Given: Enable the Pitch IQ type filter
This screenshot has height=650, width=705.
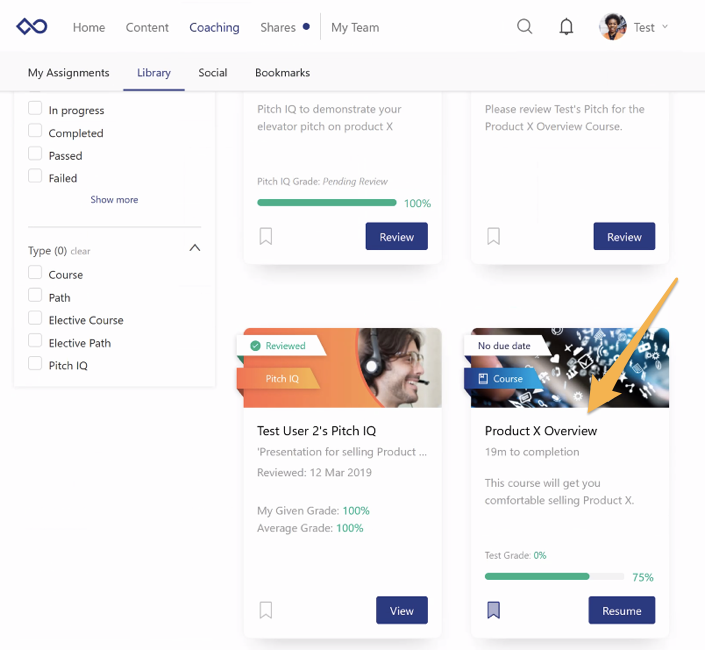Looking at the screenshot, I should click(35, 363).
